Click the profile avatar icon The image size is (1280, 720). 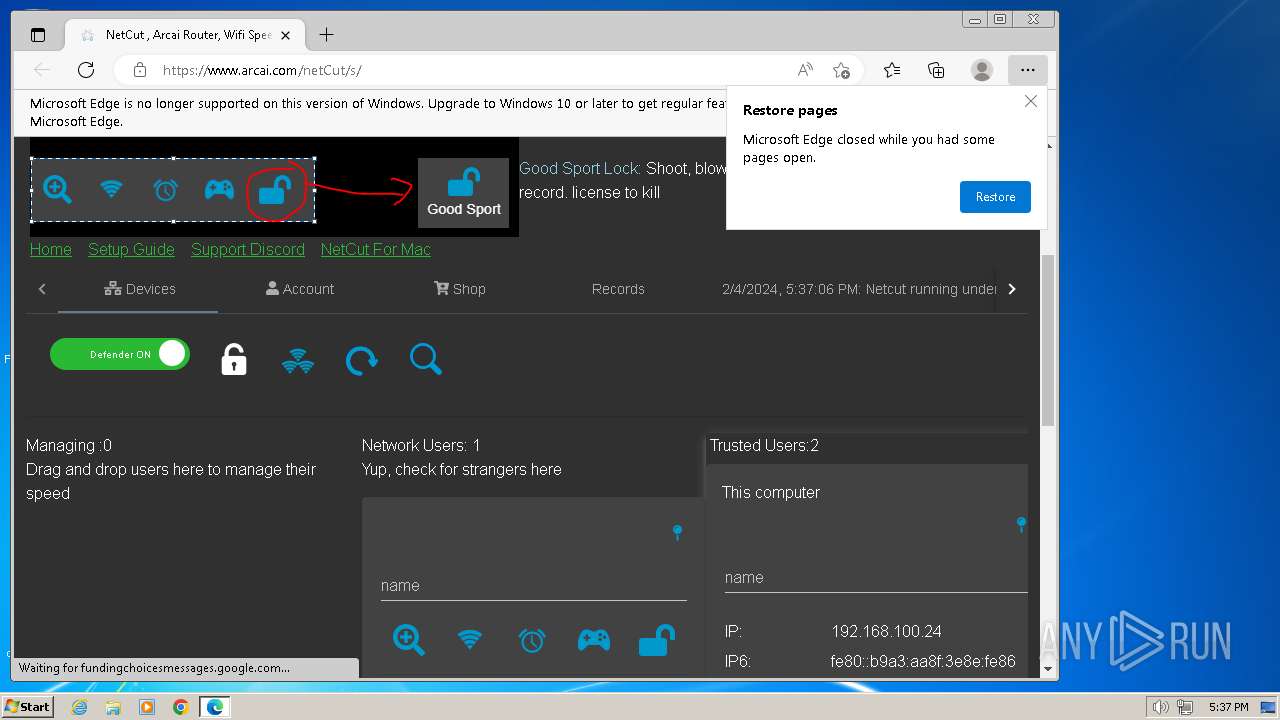coord(982,70)
